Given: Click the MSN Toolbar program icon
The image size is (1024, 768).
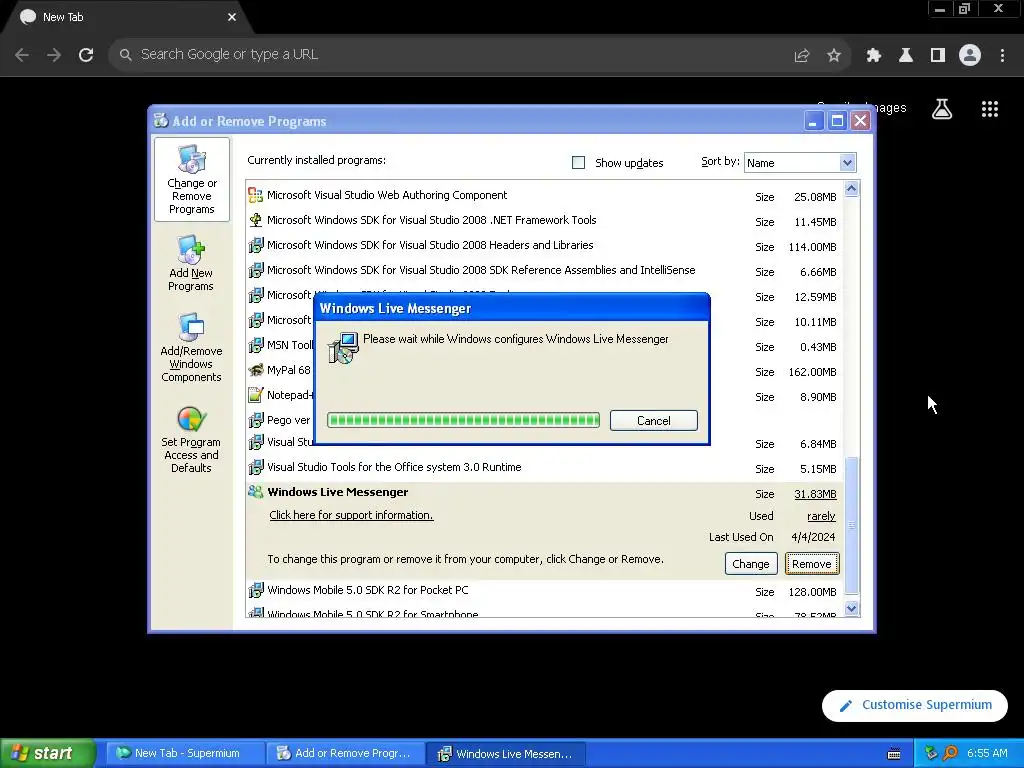Looking at the screenshot, I should coord(255,345).
